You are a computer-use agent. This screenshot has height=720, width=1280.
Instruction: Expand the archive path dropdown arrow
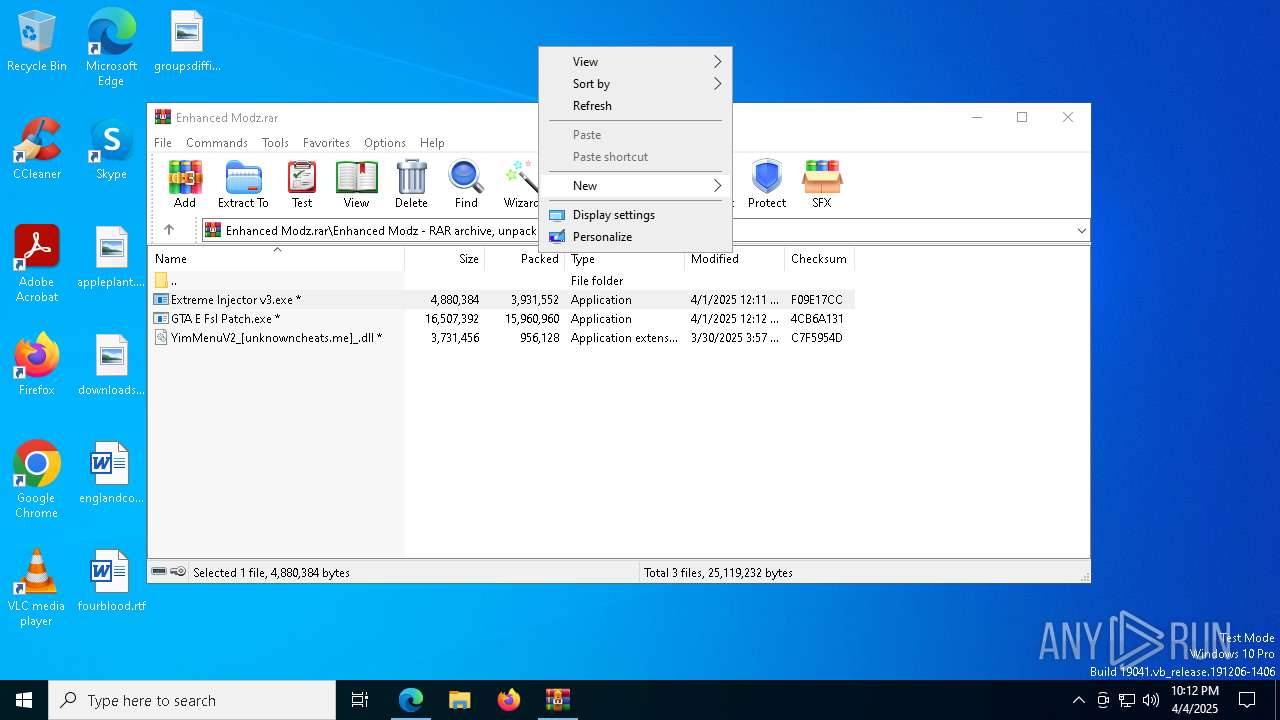[x=1081, y=231]
